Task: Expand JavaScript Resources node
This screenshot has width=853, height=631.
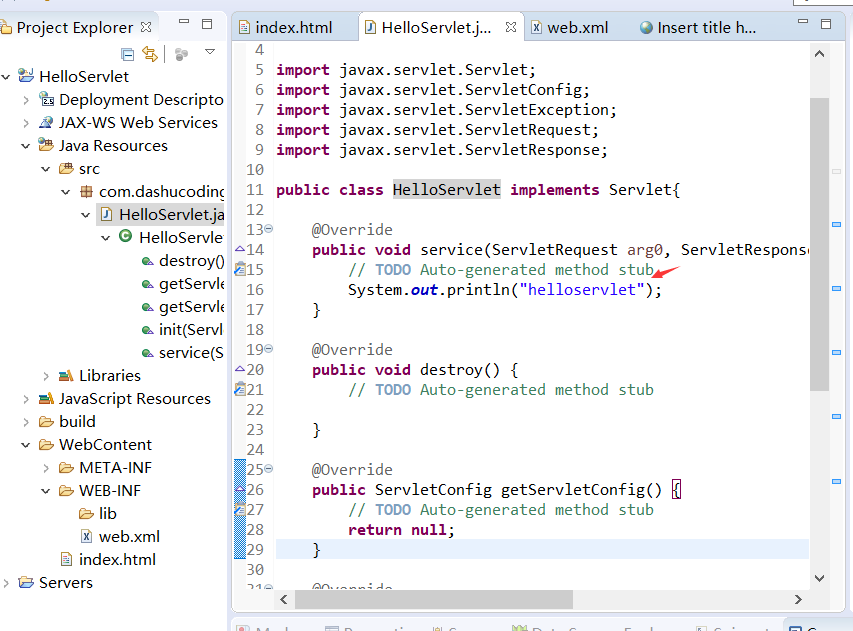Action: (26, 399)
